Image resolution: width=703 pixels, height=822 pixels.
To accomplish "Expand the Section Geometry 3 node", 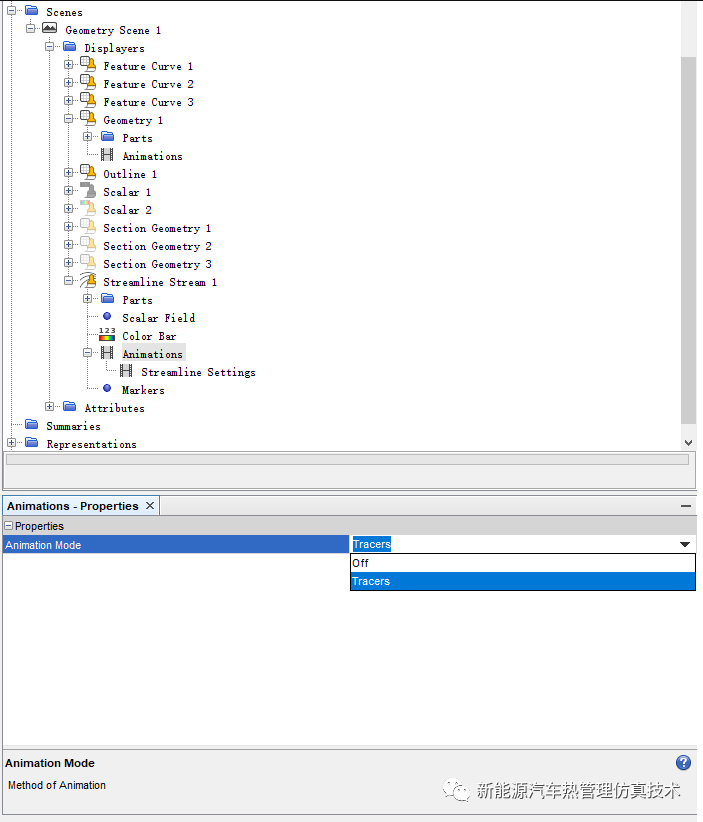I will pyautogui.click(x=69, y=262).
